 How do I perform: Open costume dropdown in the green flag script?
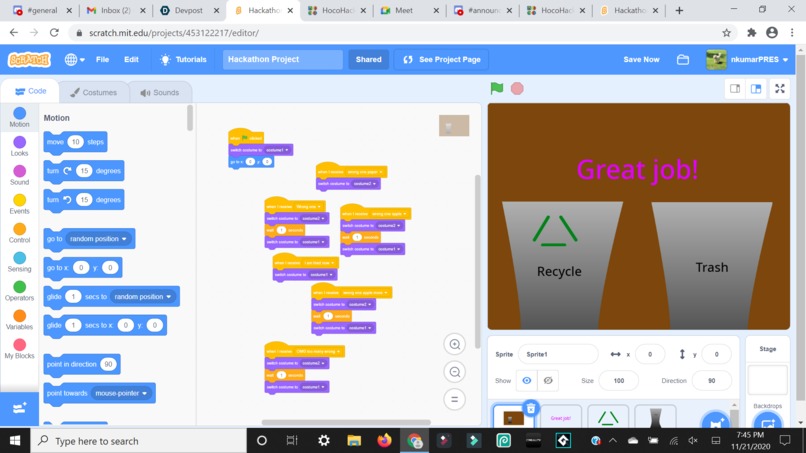pyautogui.click(x=278, y=150)
